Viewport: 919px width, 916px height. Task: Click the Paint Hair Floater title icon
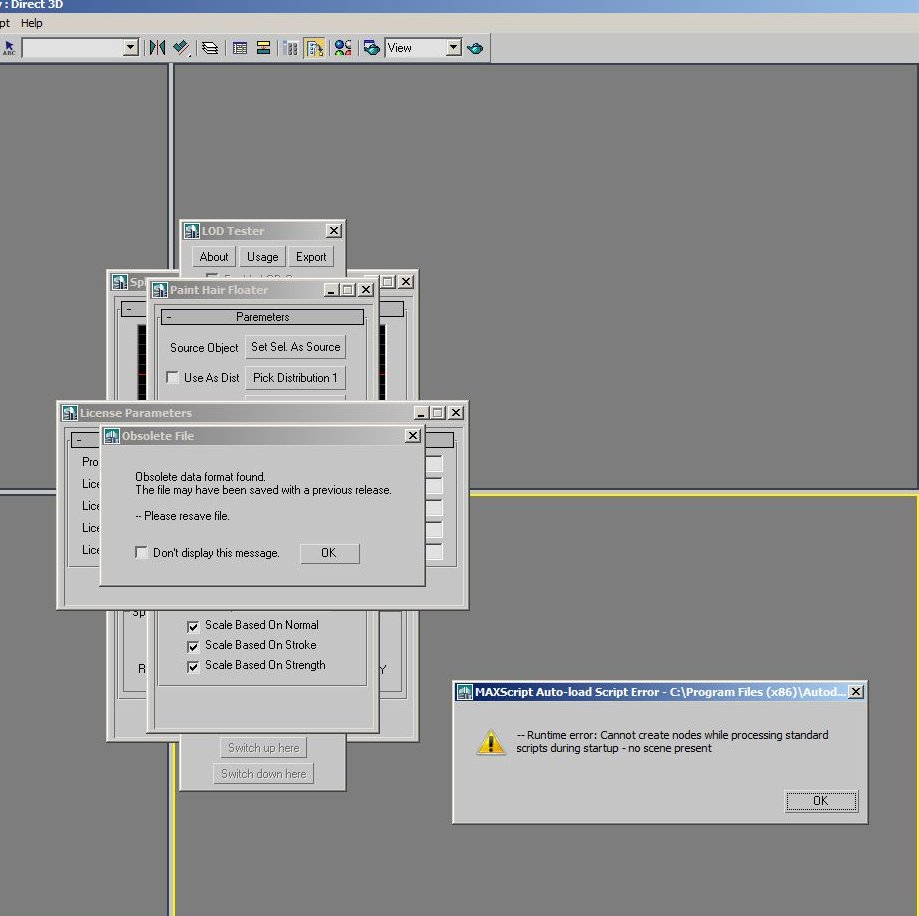pyautogui.click(x=159, y=290)
